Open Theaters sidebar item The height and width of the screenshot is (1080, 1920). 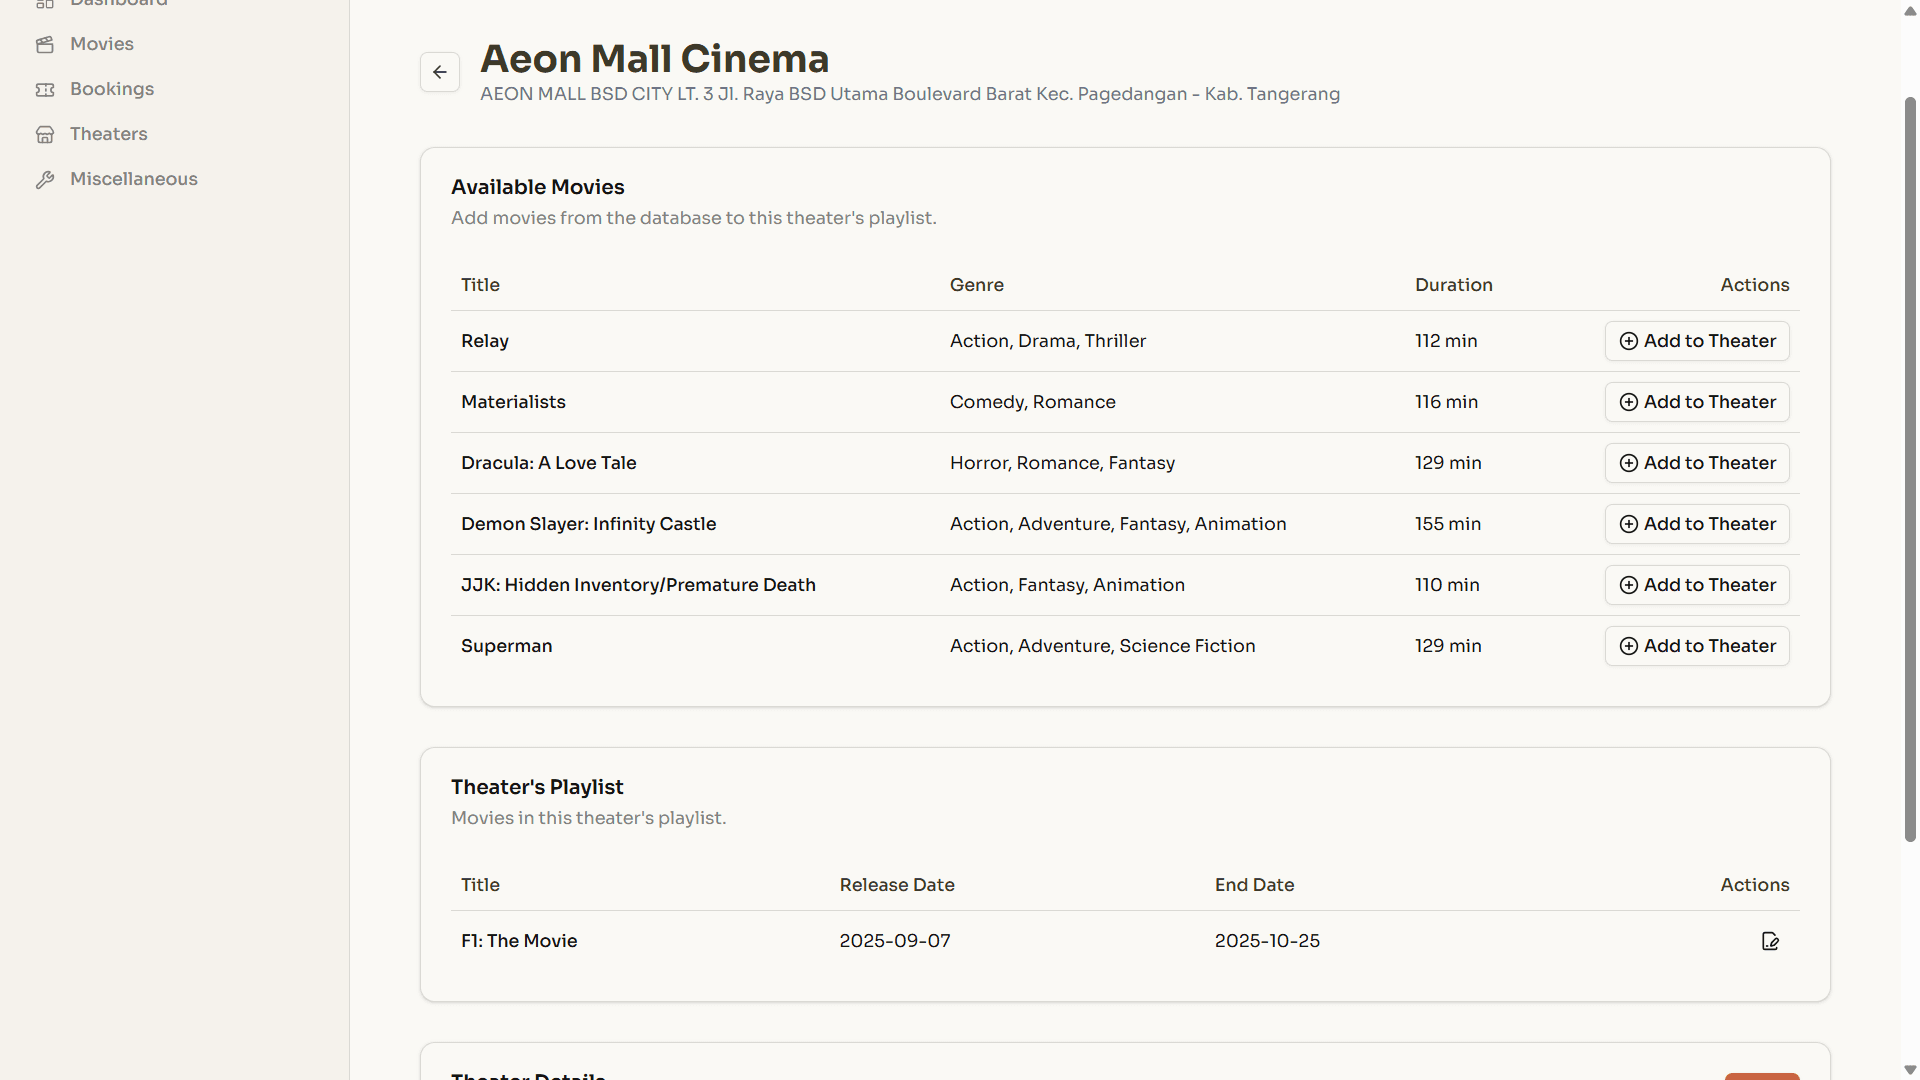[108, 134]
